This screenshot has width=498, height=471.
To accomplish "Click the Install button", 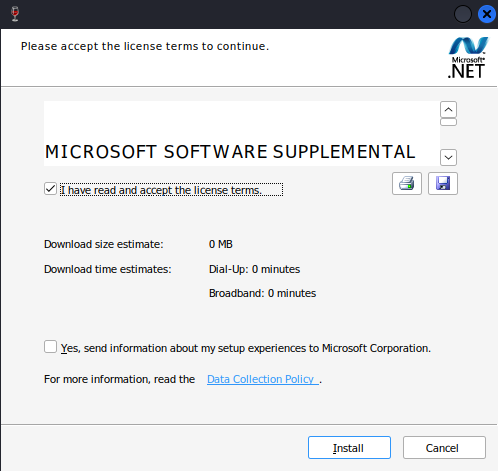I will pyautogui.click(x=349, y=448).
